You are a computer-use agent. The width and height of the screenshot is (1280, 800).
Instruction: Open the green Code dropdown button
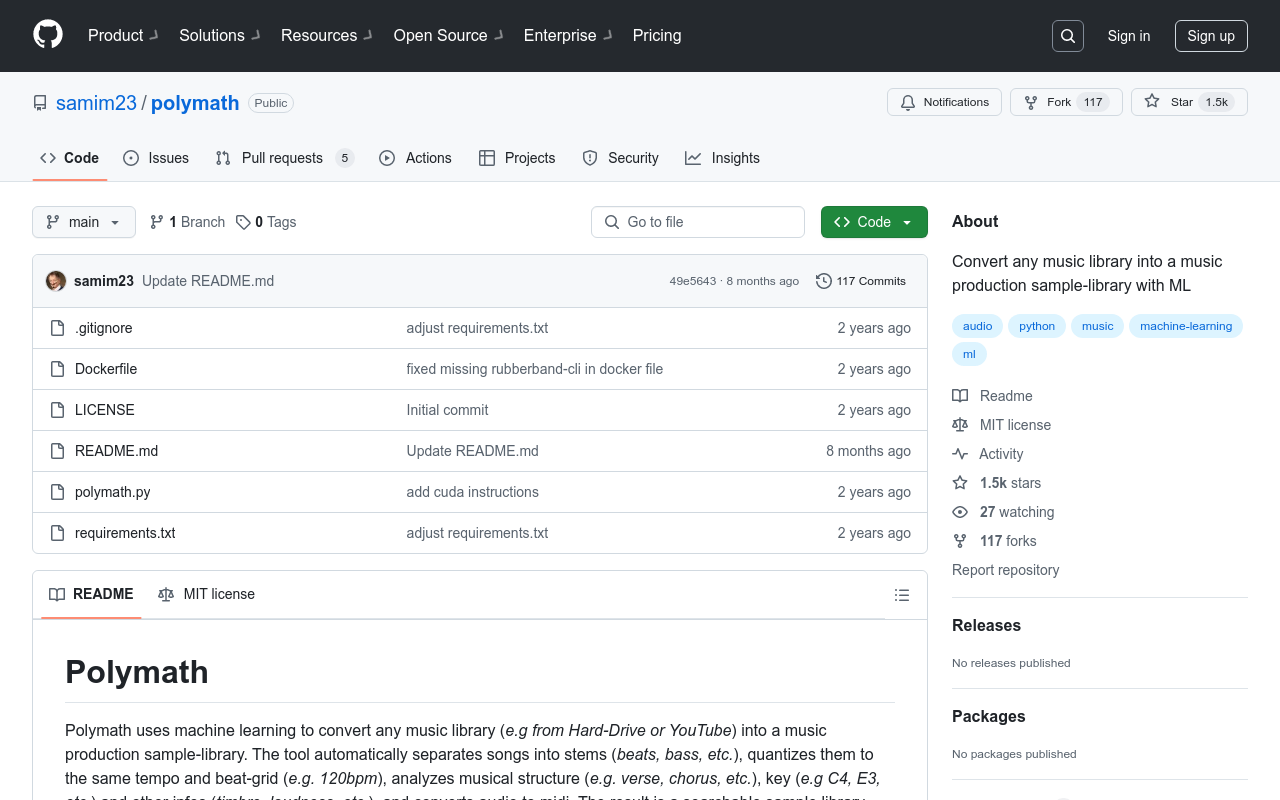tap(874, 222)
